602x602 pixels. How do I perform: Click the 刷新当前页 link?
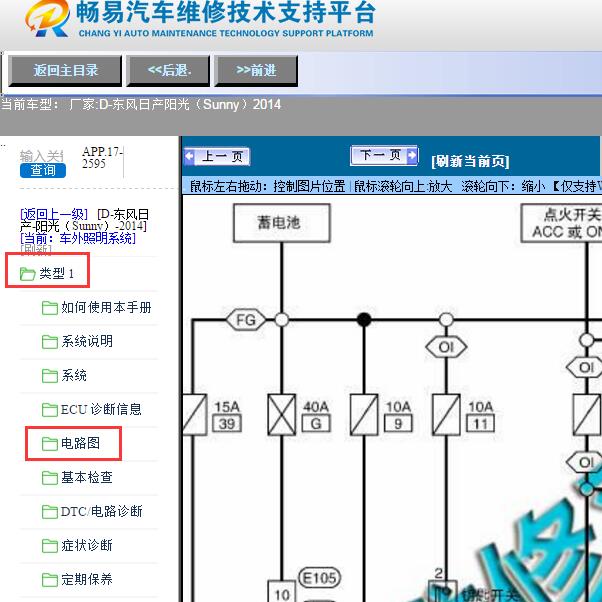pyautogui.click(x=470, y=161)
